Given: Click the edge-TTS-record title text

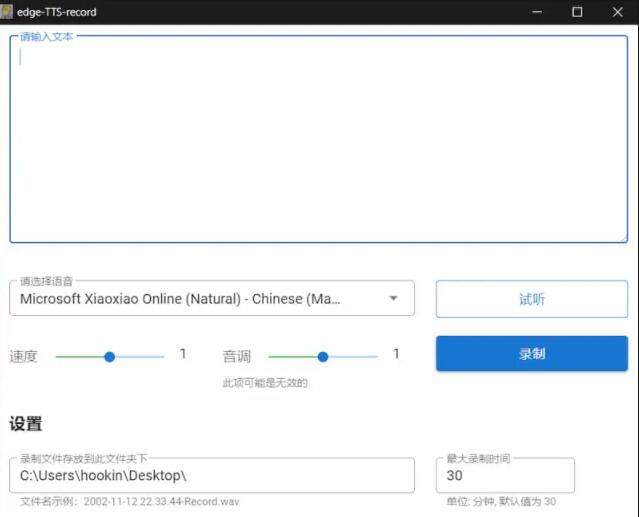Looking at the screenshot, I should click(x=57, y=12).
